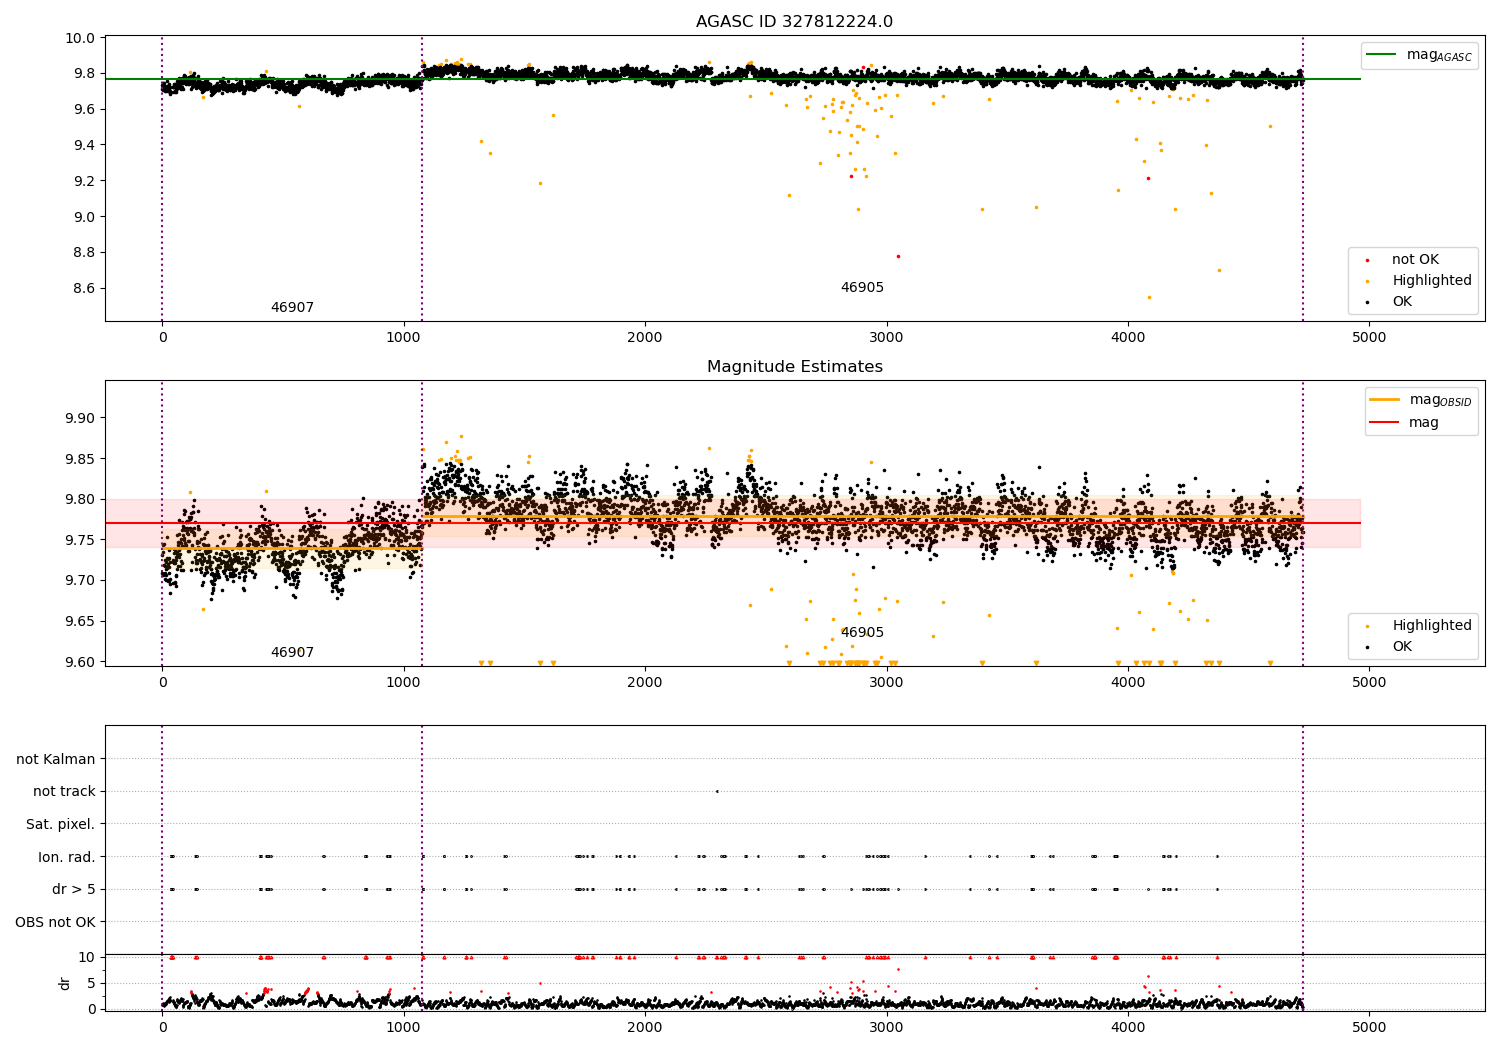Click the green mag_AGASC legend line sample
Image resolution: width=1500 pixels, height=1050 pixels.
1382,55
